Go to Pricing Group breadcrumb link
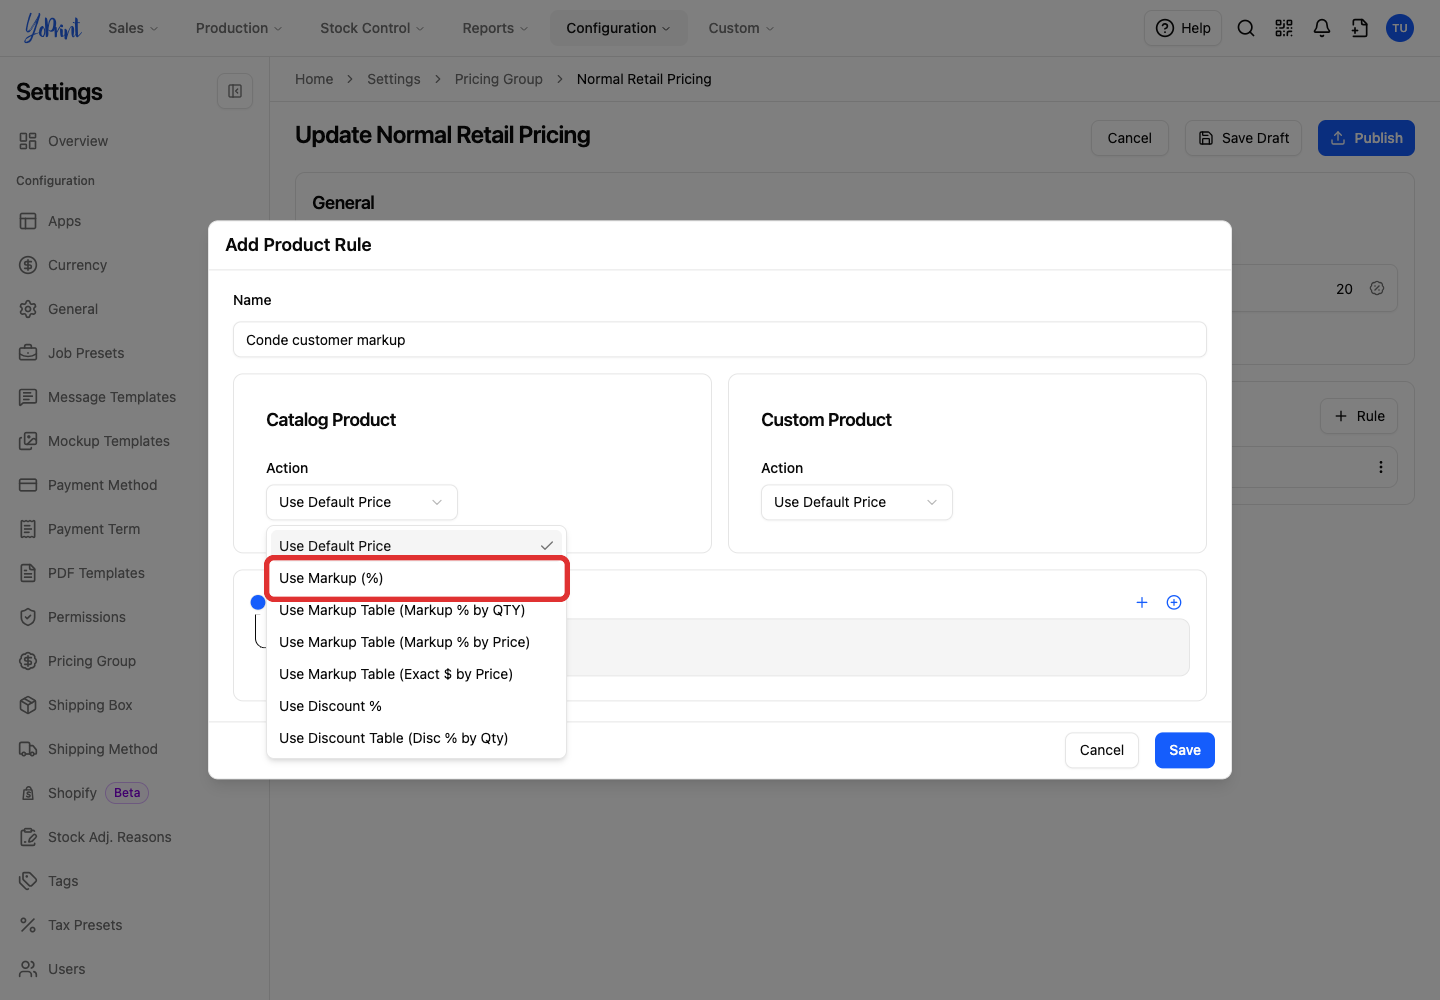Viewport: 1440px width, 1000px height. (499, 79)
